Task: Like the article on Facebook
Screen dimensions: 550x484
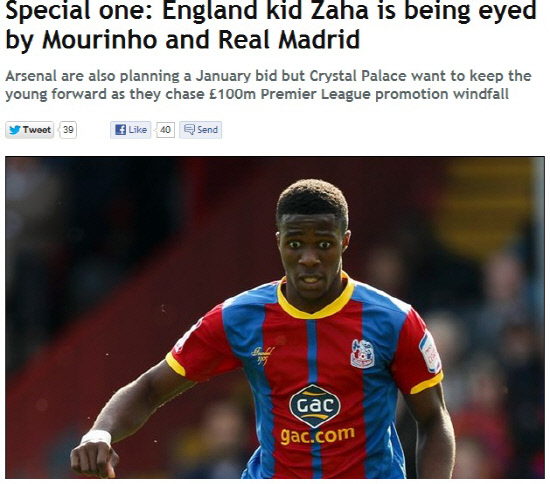Action: [130, 130]
